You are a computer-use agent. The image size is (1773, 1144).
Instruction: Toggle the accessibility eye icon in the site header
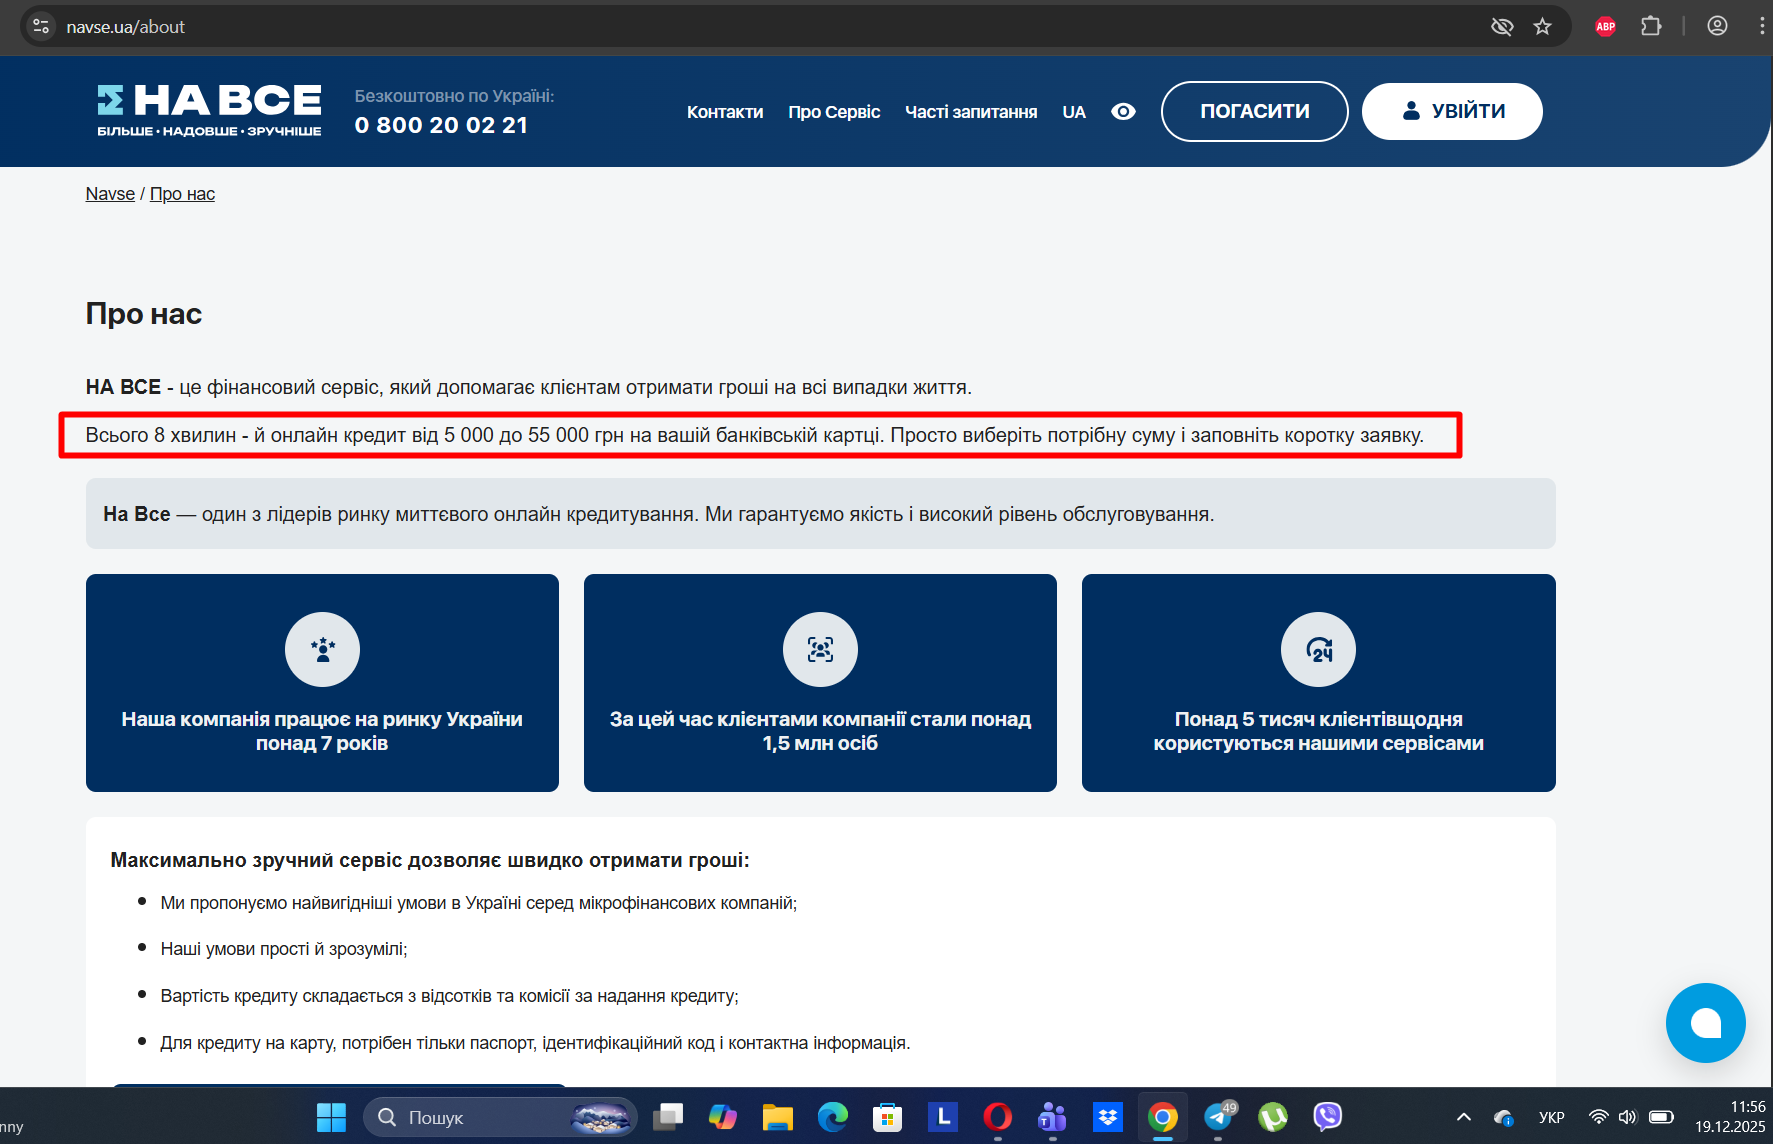click(1123, 112)
